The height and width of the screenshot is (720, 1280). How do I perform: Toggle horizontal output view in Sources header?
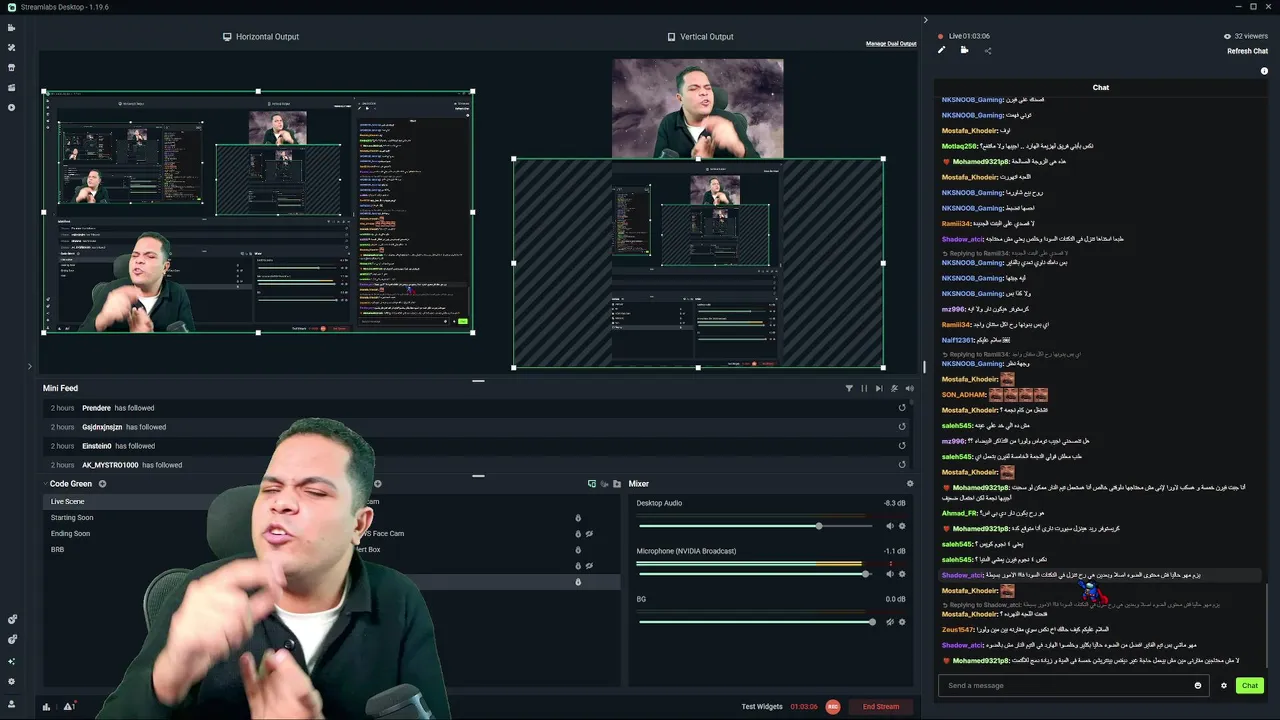(x=592, y=484)
